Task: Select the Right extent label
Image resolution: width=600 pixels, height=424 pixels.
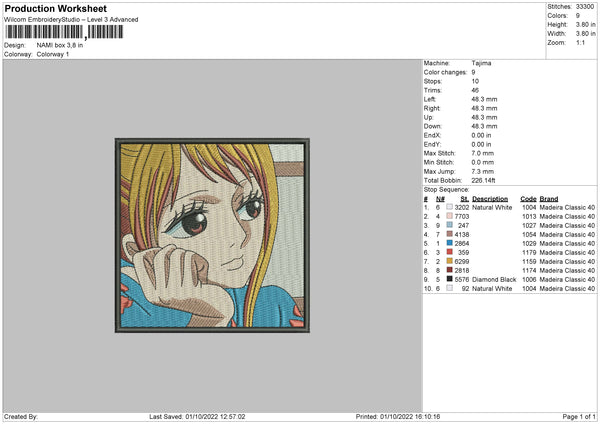Action: (432, 108)
